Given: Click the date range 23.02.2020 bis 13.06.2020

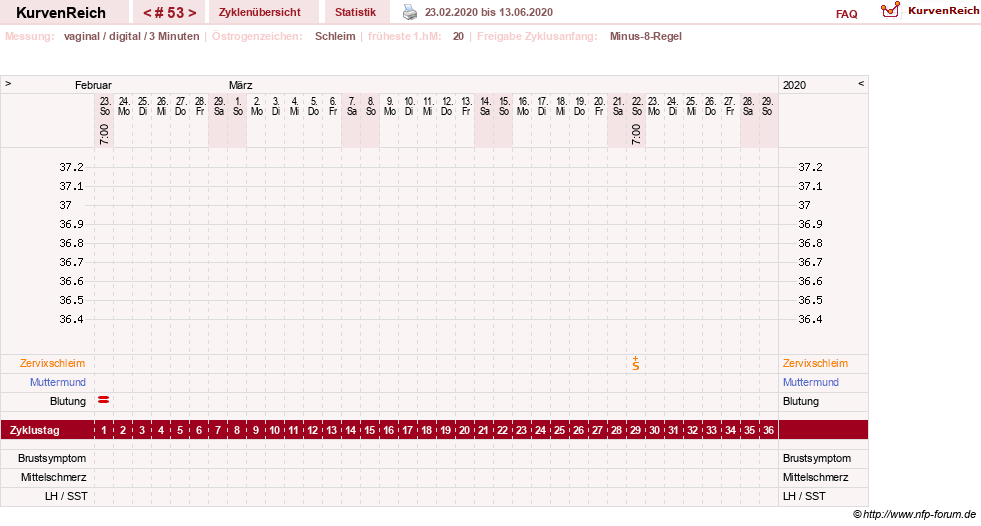Looking at the screenshot, I should coord(489,13).
